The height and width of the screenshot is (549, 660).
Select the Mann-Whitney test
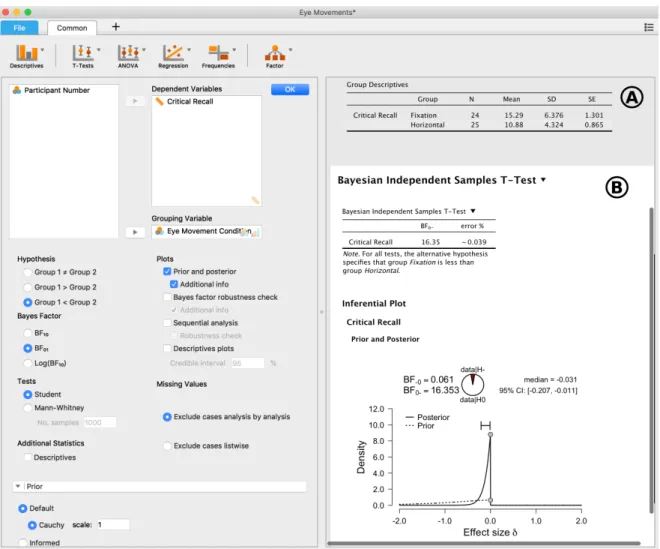[x=28, y=408]
